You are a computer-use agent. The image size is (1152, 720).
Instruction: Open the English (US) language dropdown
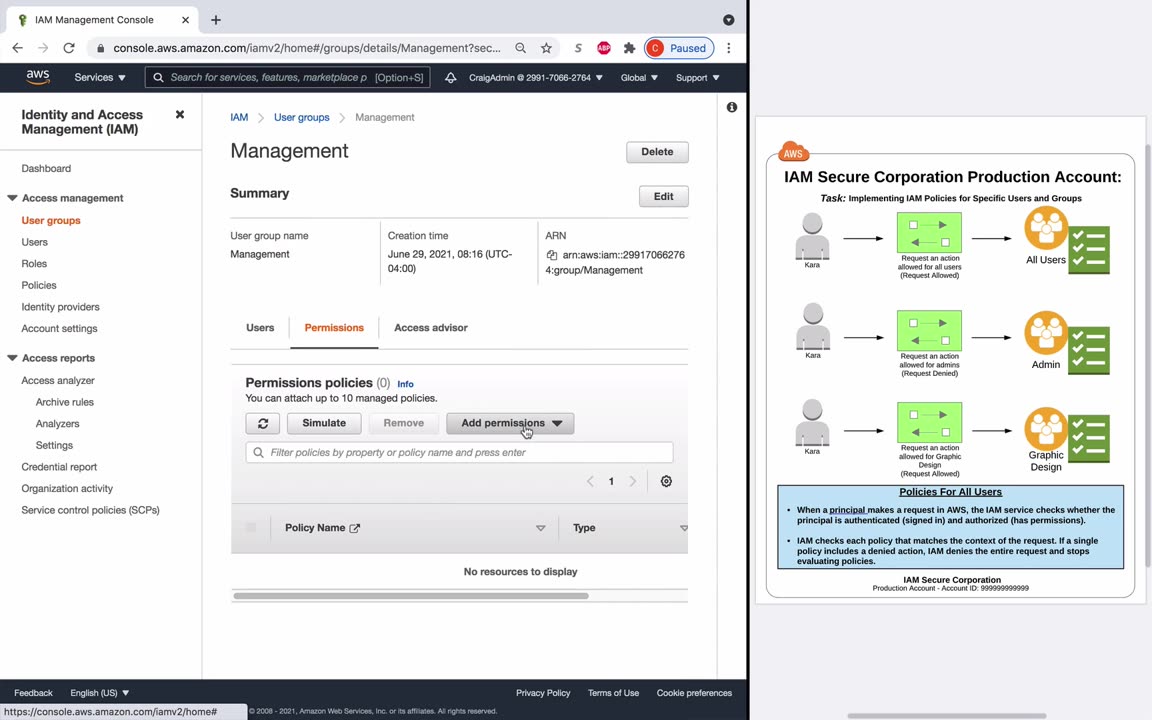tap(99, 693)
